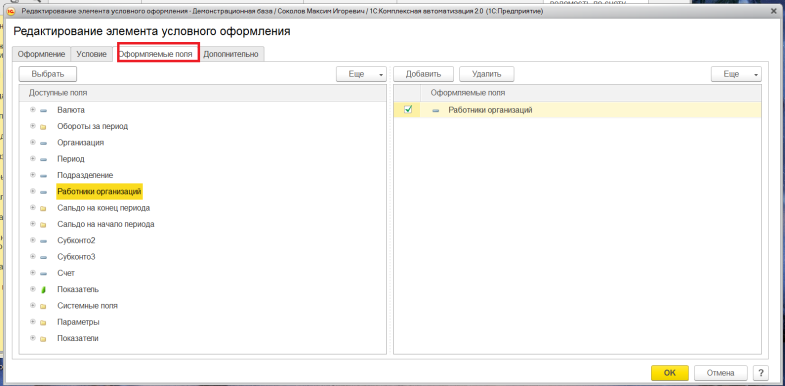Expand the Сальдо на конец периода node

[33, 208]
